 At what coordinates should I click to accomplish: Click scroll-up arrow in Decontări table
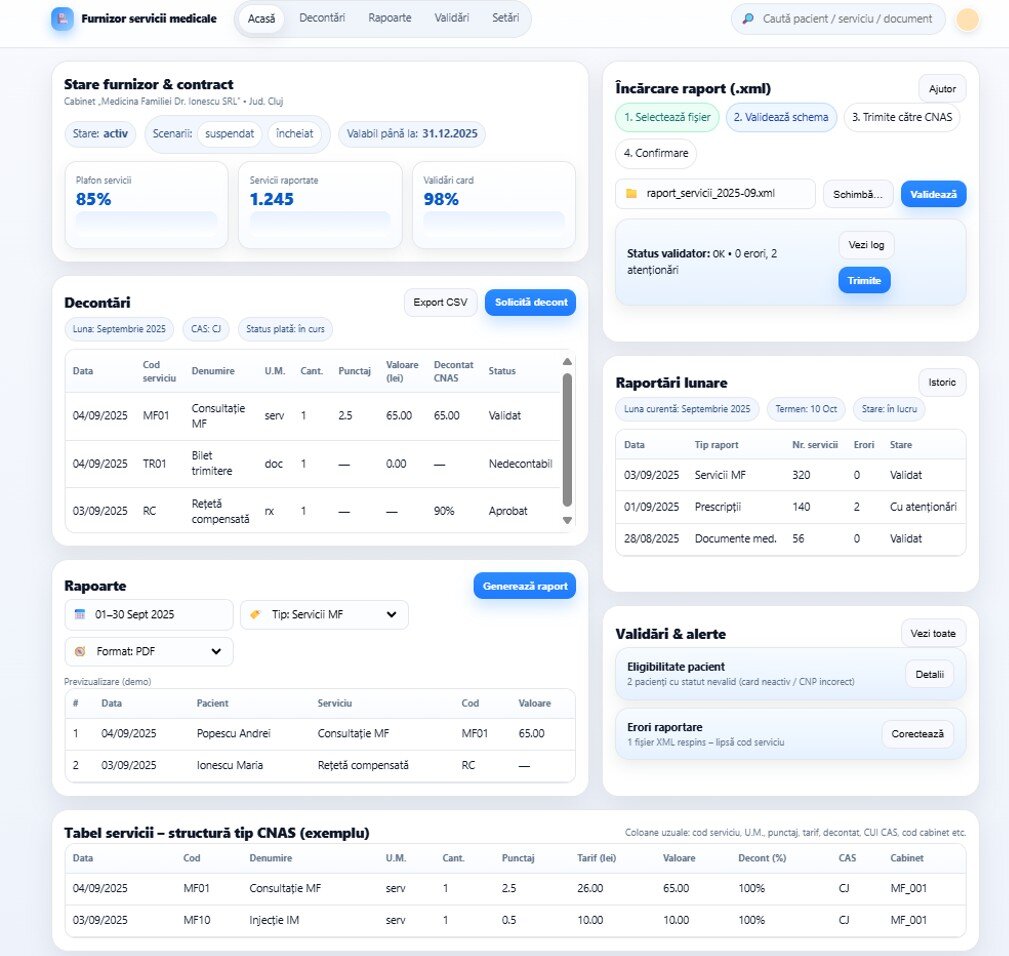tap(567, 362)
